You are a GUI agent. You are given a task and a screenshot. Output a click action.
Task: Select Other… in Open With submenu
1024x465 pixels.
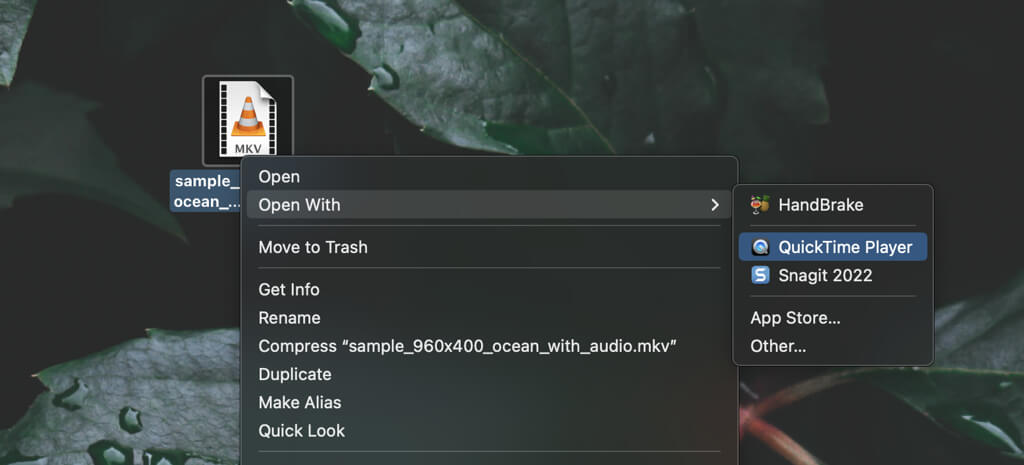[x=833, y=346]
